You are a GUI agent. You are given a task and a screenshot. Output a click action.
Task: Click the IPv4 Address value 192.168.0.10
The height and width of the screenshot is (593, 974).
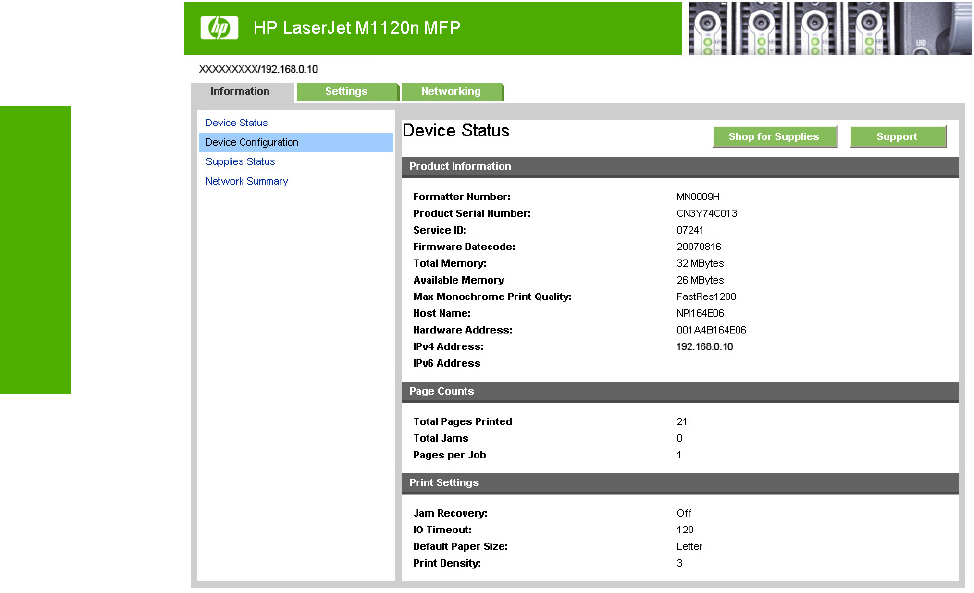point(704,347)
